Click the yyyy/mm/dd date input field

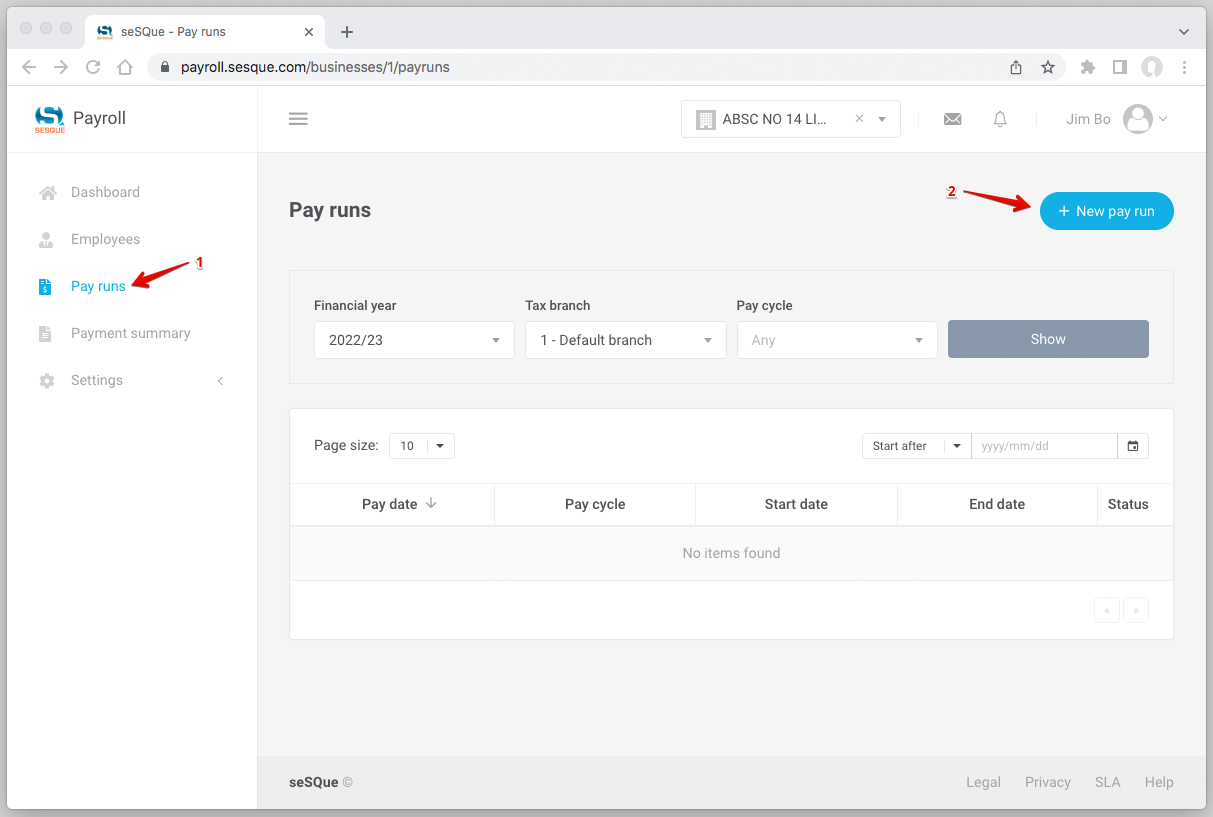point(1043,446)
